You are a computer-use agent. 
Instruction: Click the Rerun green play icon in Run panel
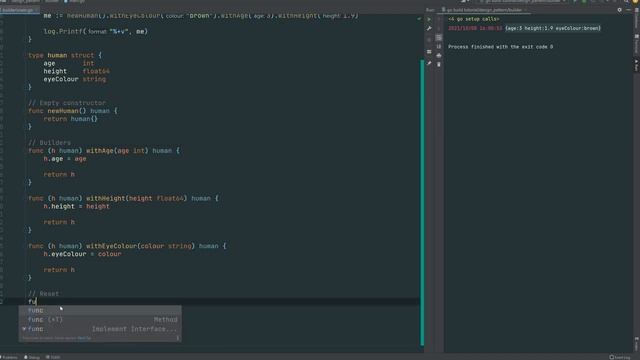[x=429, y=19]
